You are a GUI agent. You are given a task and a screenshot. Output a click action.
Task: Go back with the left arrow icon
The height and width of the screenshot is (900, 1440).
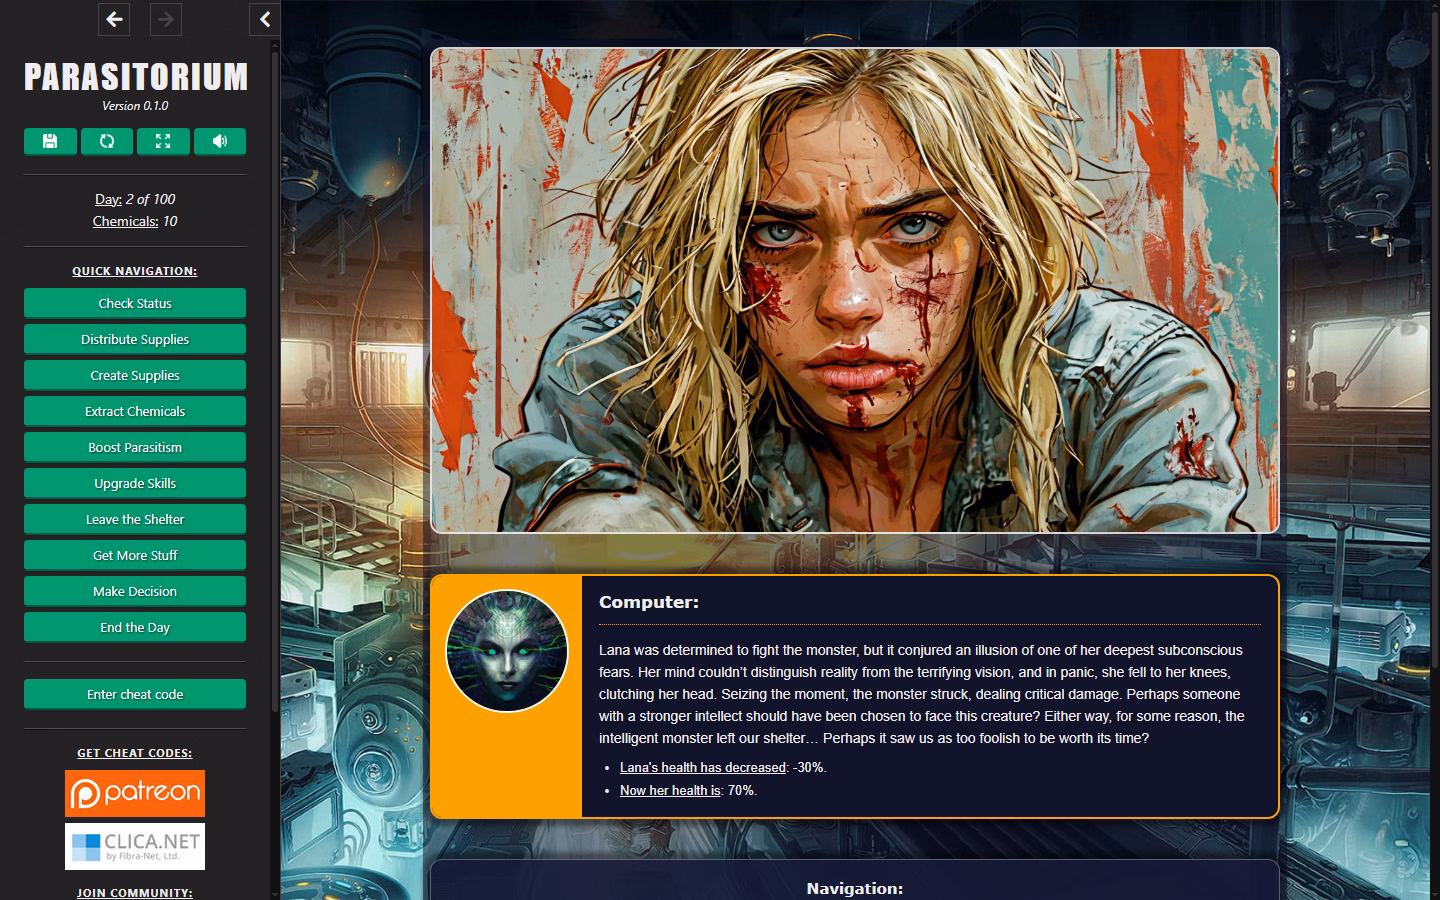(114, 19)
